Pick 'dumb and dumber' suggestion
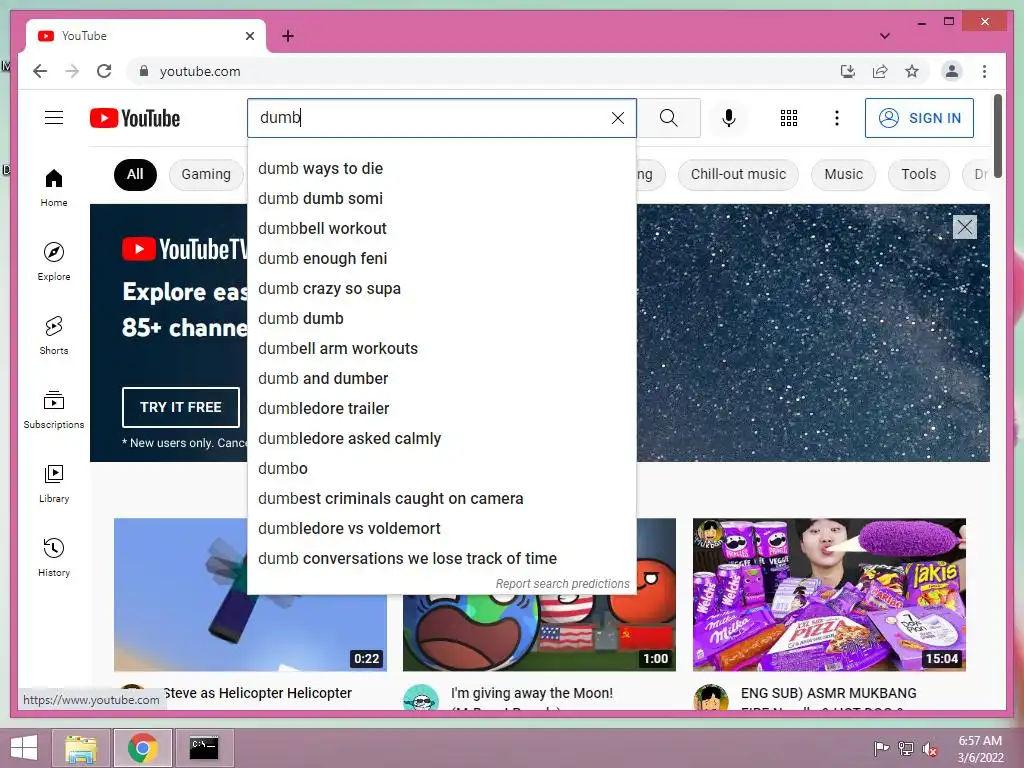 click(441, 379)
